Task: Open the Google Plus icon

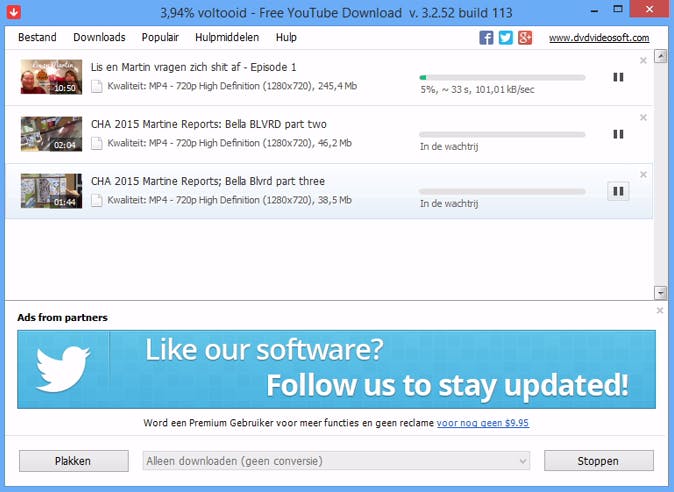Action: (x=525, y=38)
